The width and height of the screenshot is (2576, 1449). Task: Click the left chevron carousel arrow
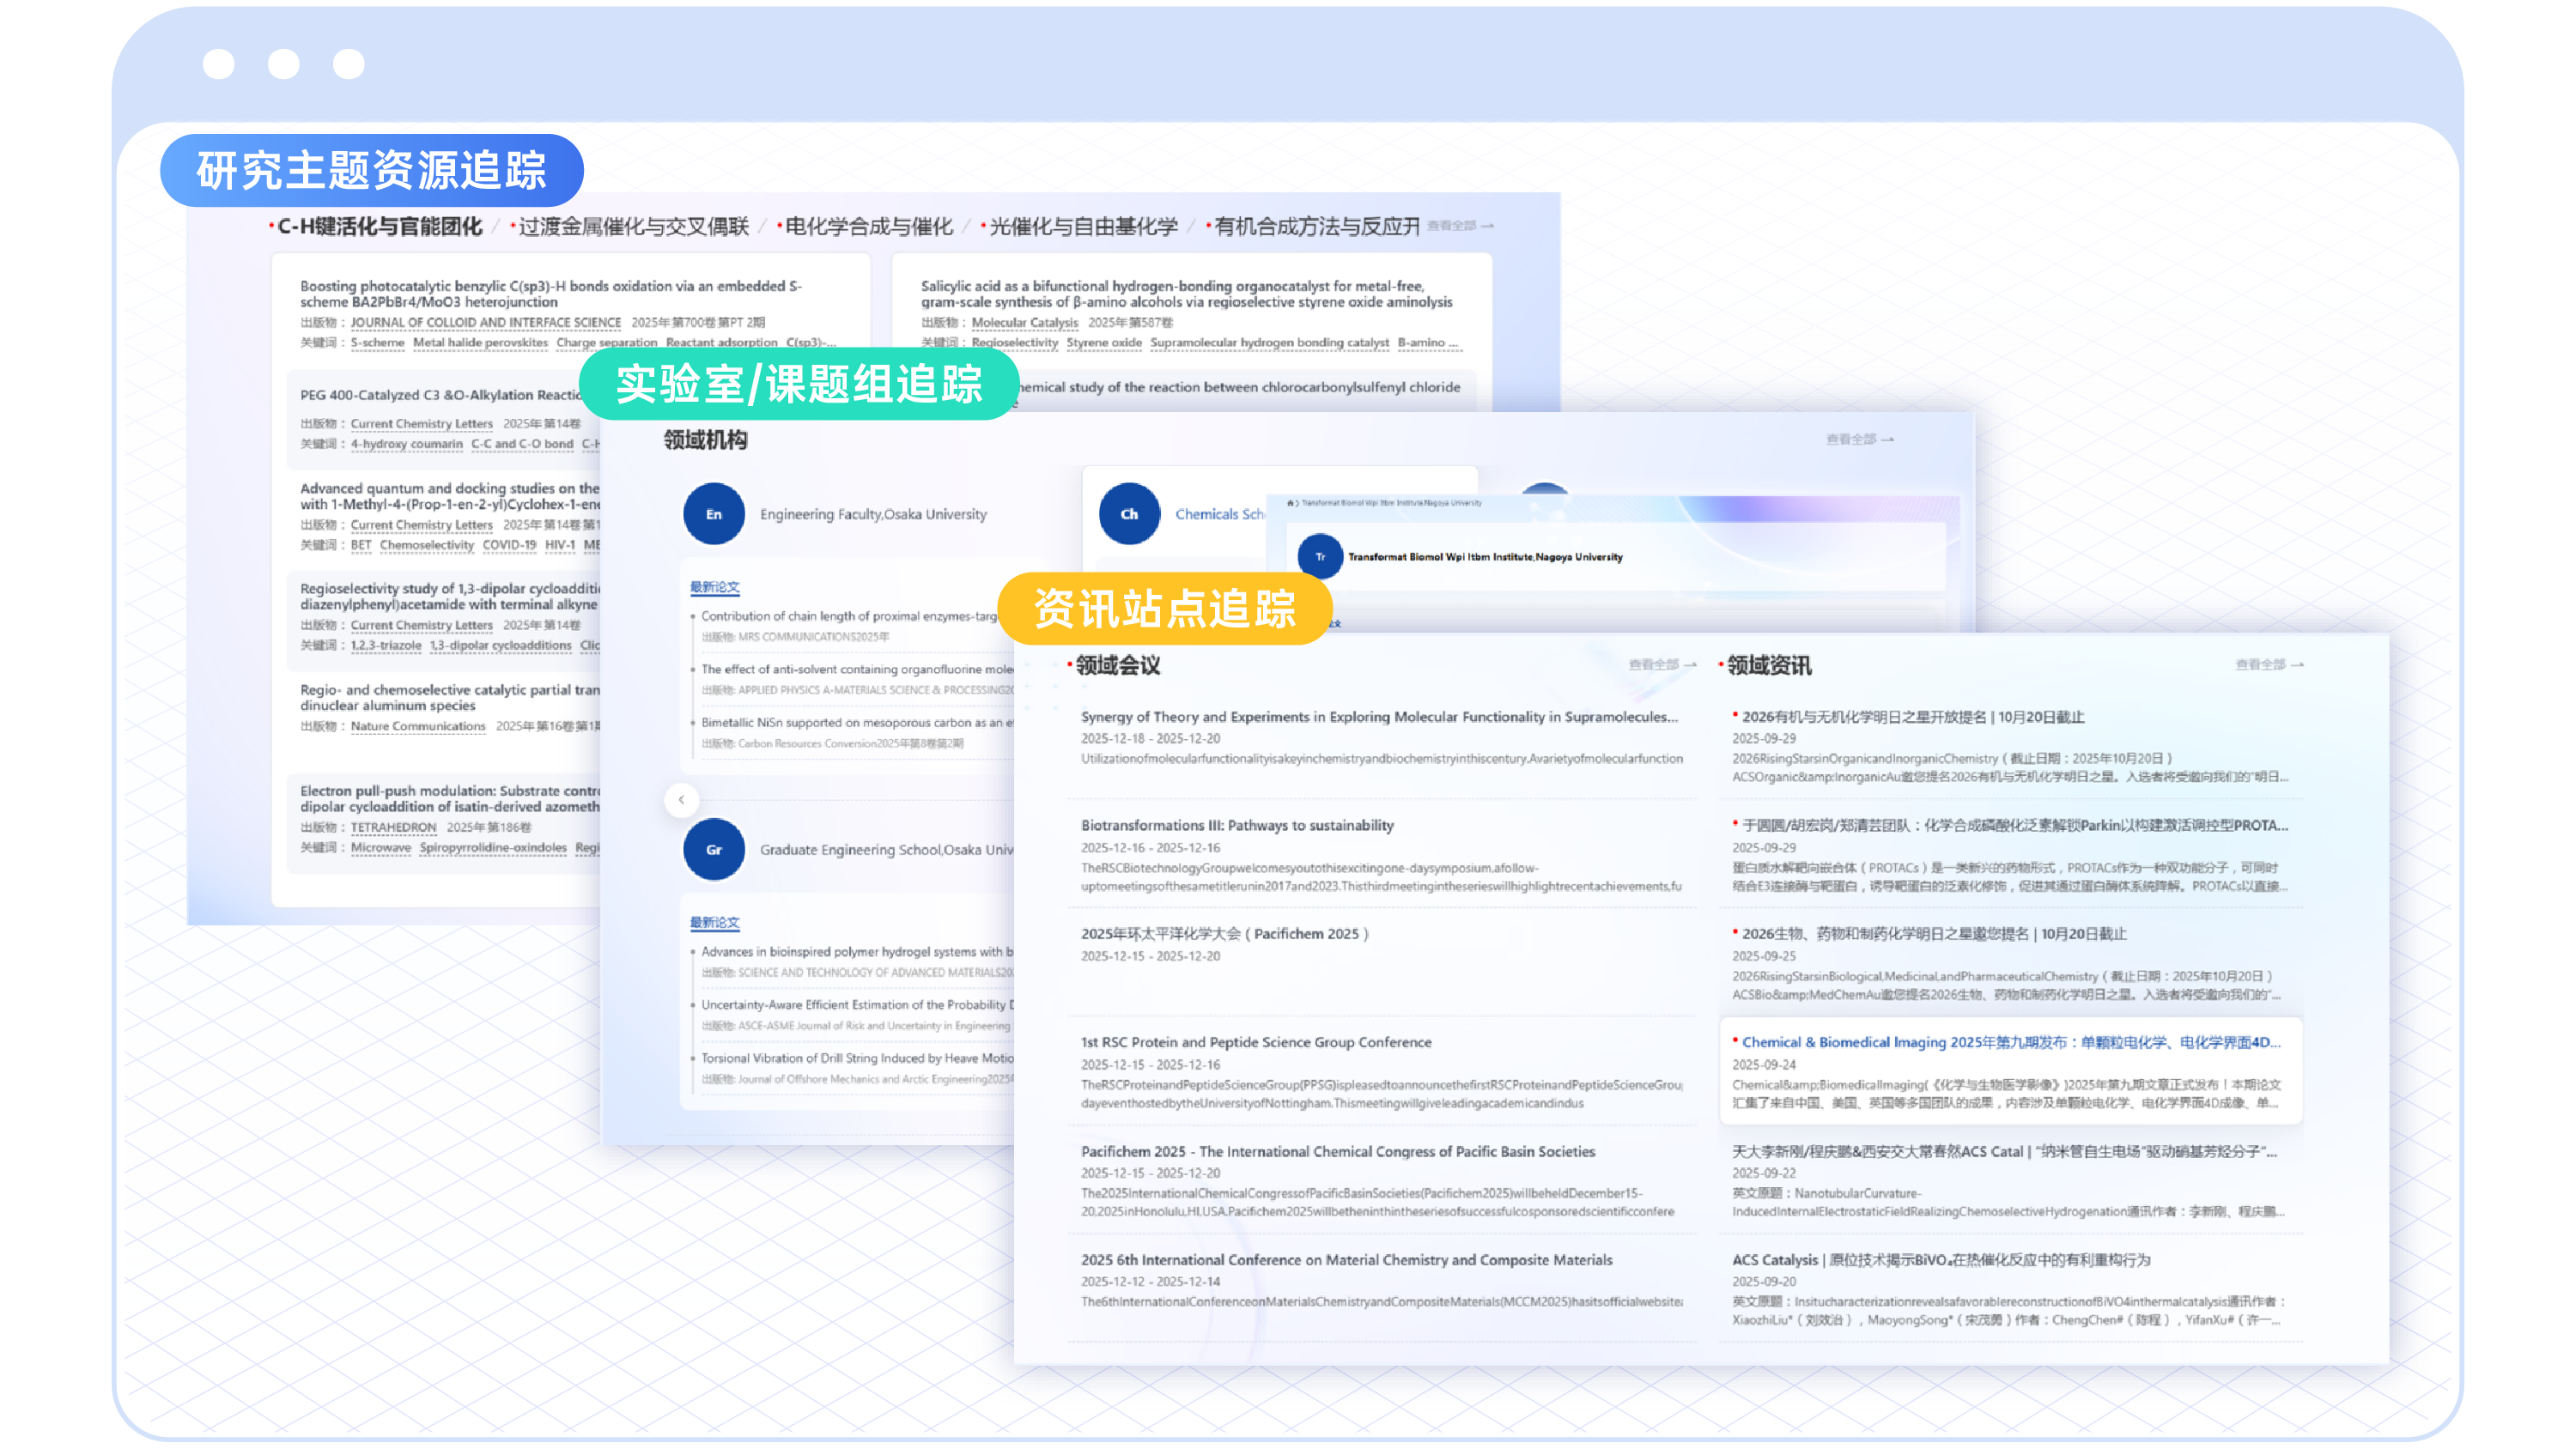681,799
